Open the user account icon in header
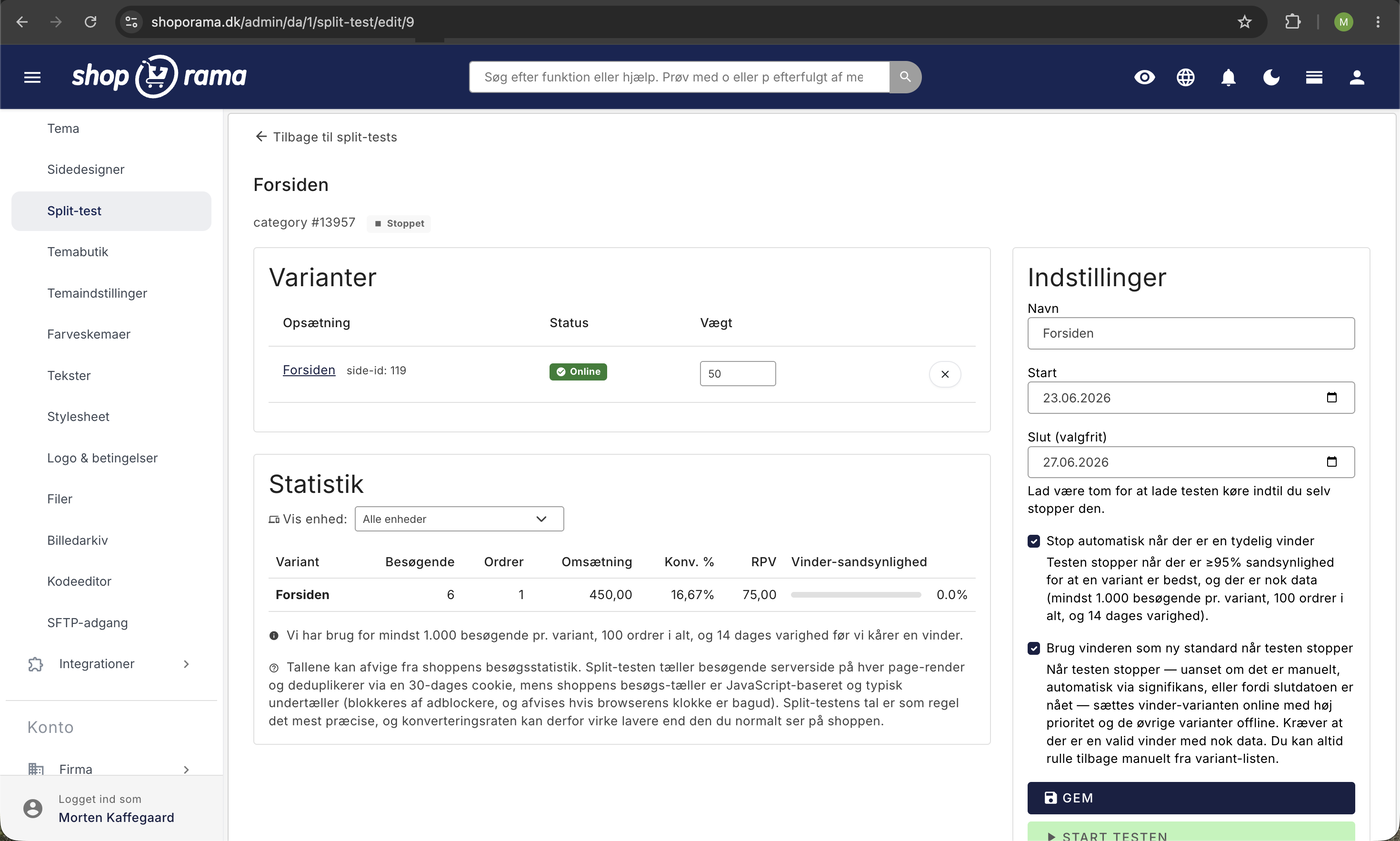 (x=1357, y=77)
